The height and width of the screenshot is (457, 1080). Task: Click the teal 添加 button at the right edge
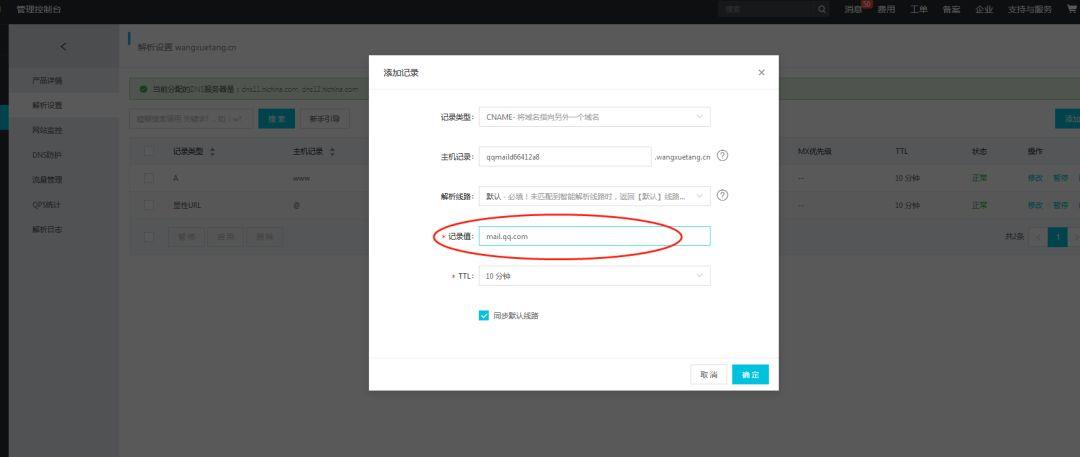coord(1068,119)
